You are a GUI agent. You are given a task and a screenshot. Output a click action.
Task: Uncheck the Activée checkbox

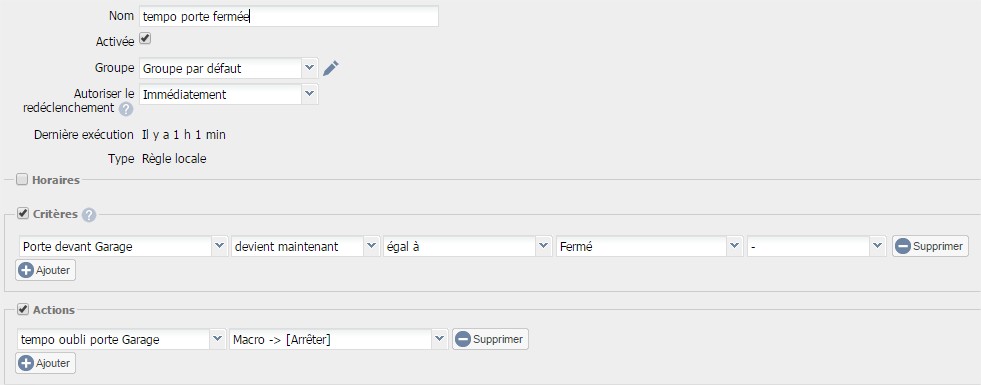coord(145,39)
